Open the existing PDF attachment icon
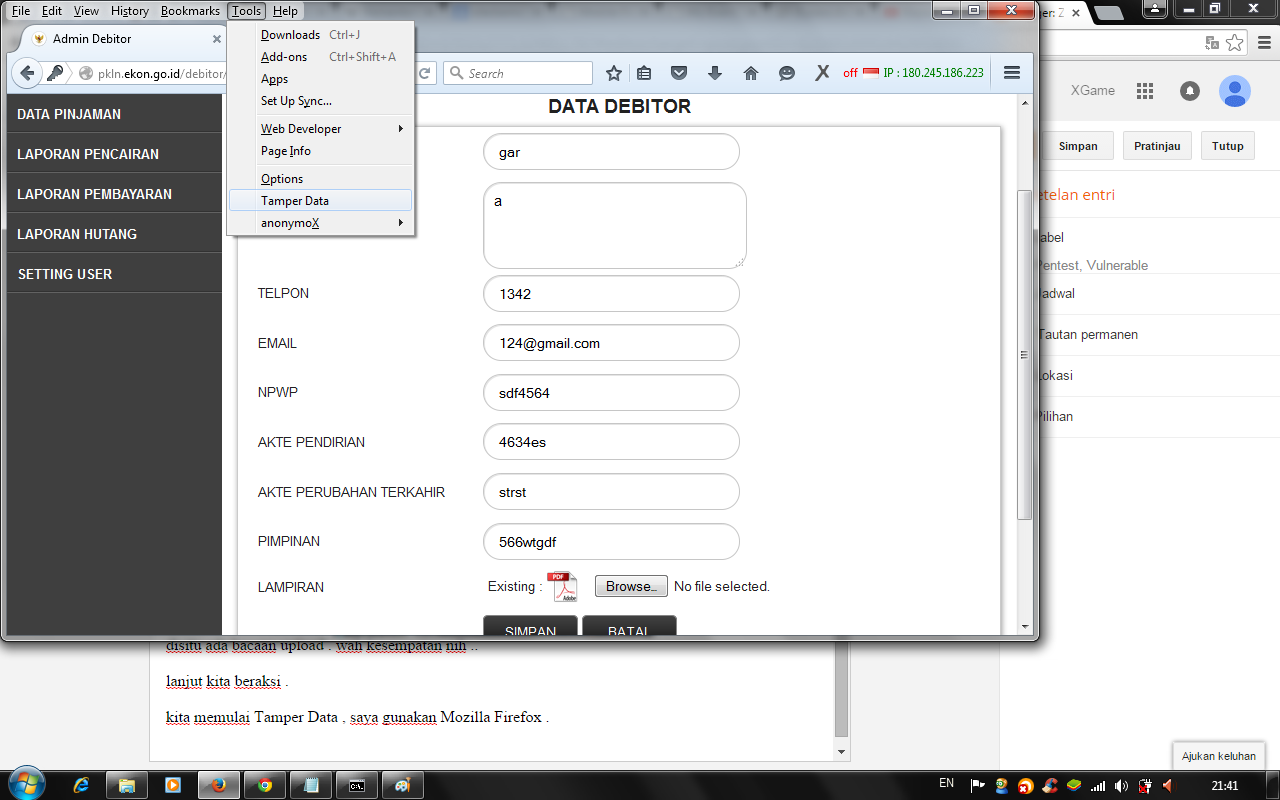Viewport: 1280px width, 800px height. (563, 586)
